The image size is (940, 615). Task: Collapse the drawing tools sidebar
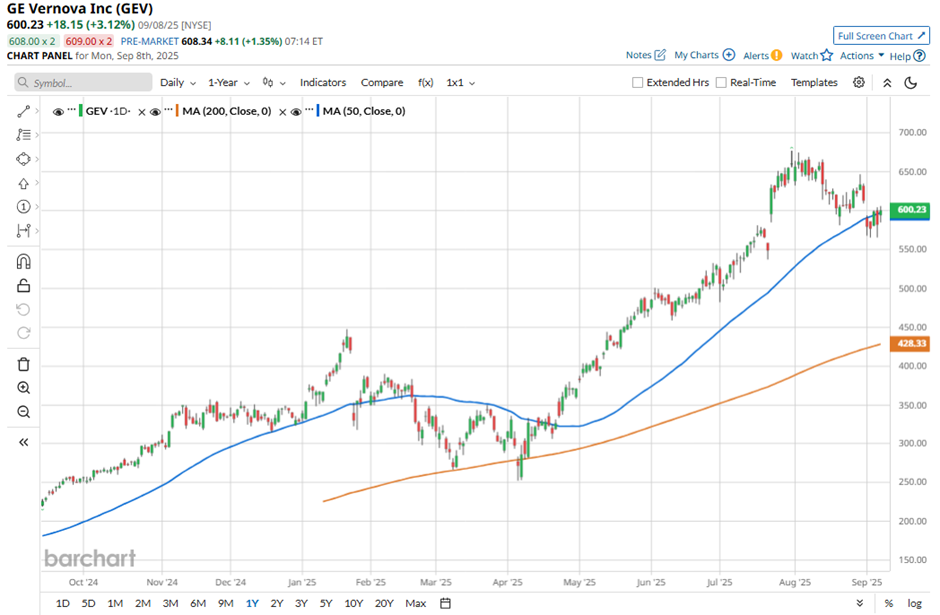click(23, 442)
